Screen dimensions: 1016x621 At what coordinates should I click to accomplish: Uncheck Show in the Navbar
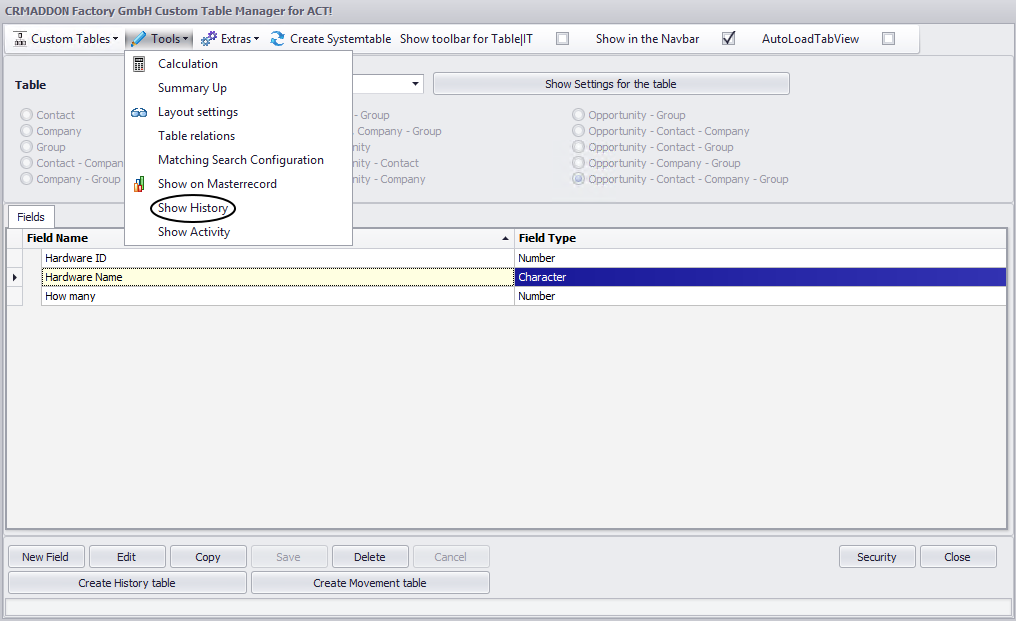(728, 38)
